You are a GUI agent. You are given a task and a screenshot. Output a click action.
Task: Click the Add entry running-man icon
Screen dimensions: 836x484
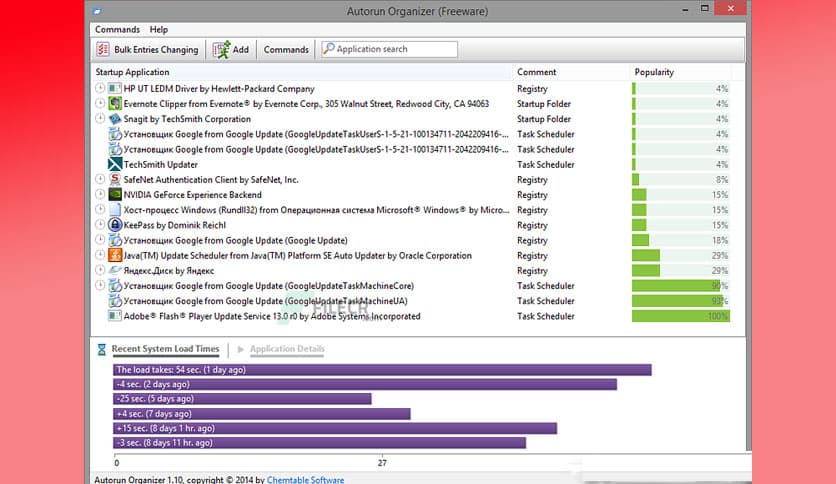point(221,50)
